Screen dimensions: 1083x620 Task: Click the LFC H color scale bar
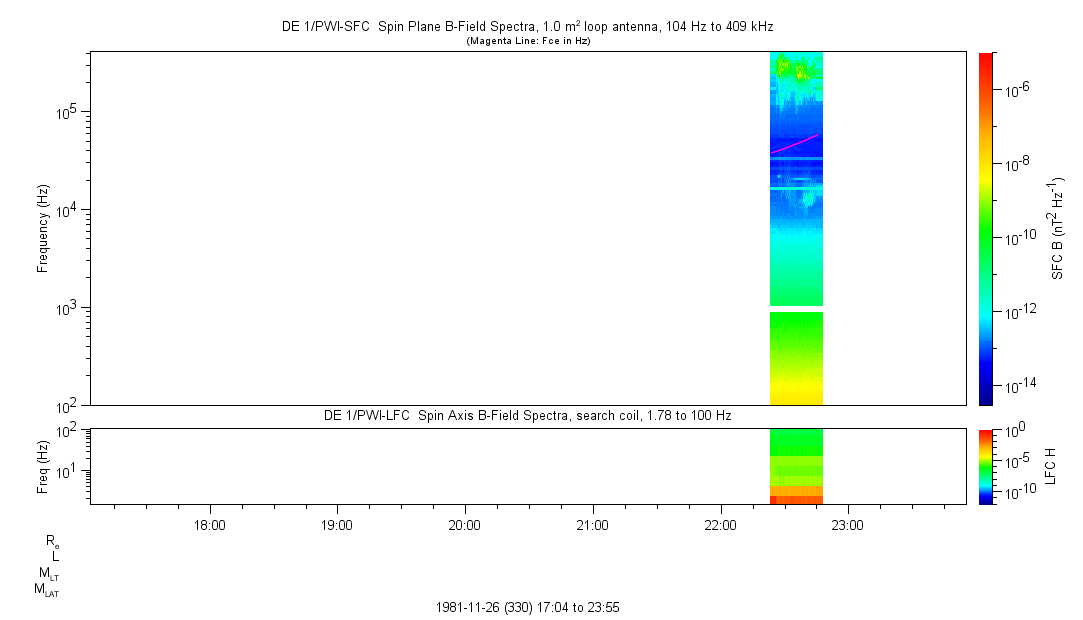coord(986,466)
